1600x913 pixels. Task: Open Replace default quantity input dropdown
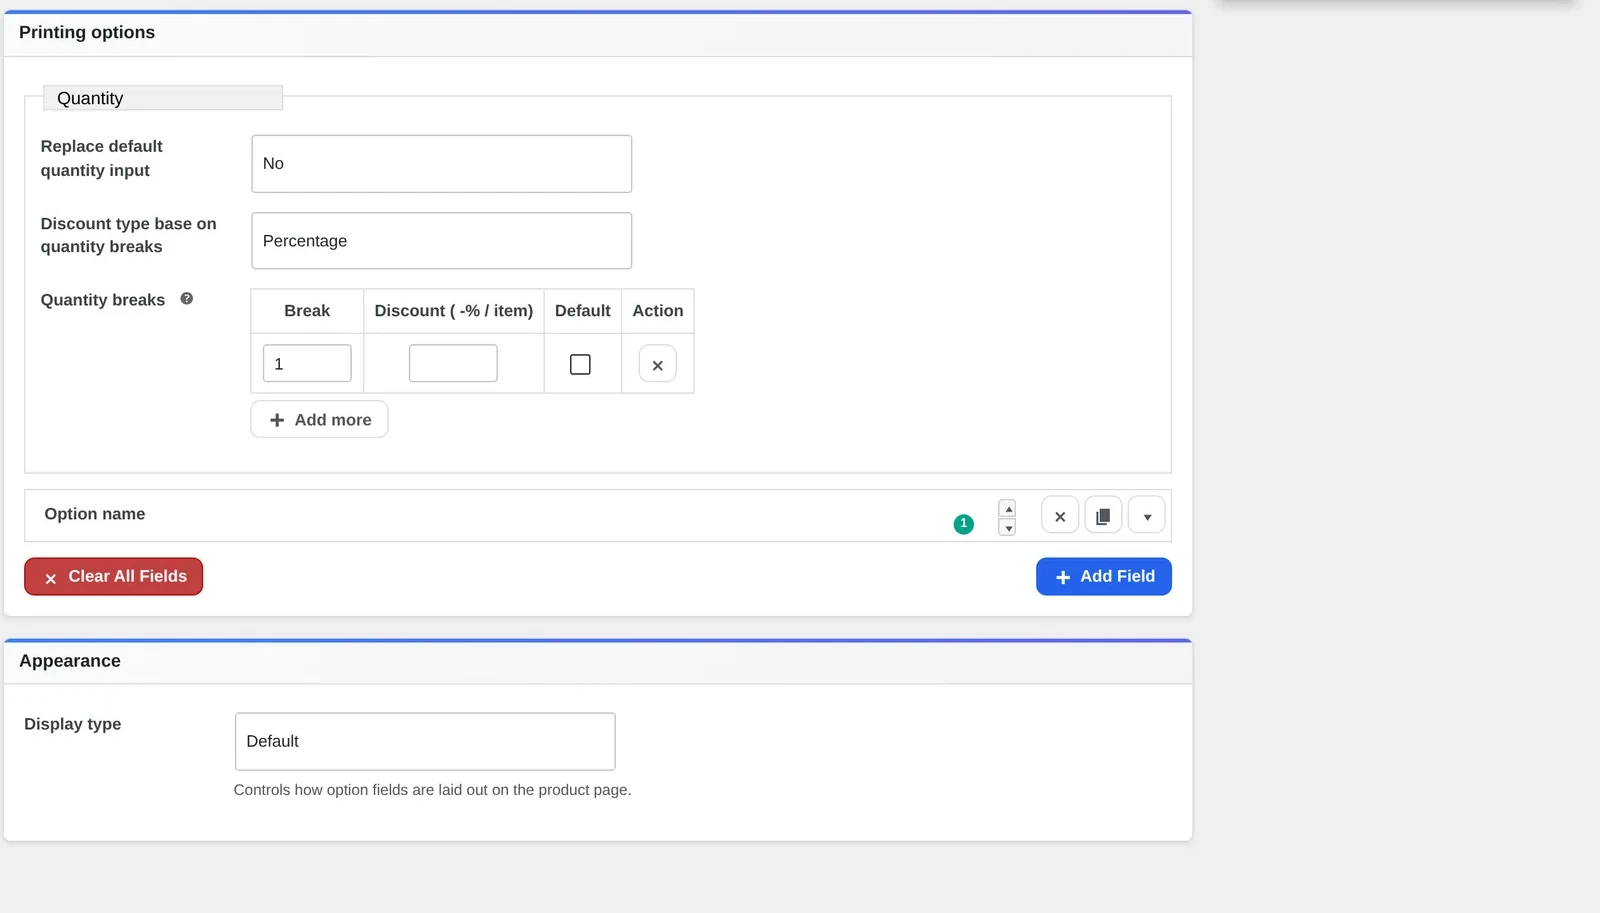click(x=441, y=164)
